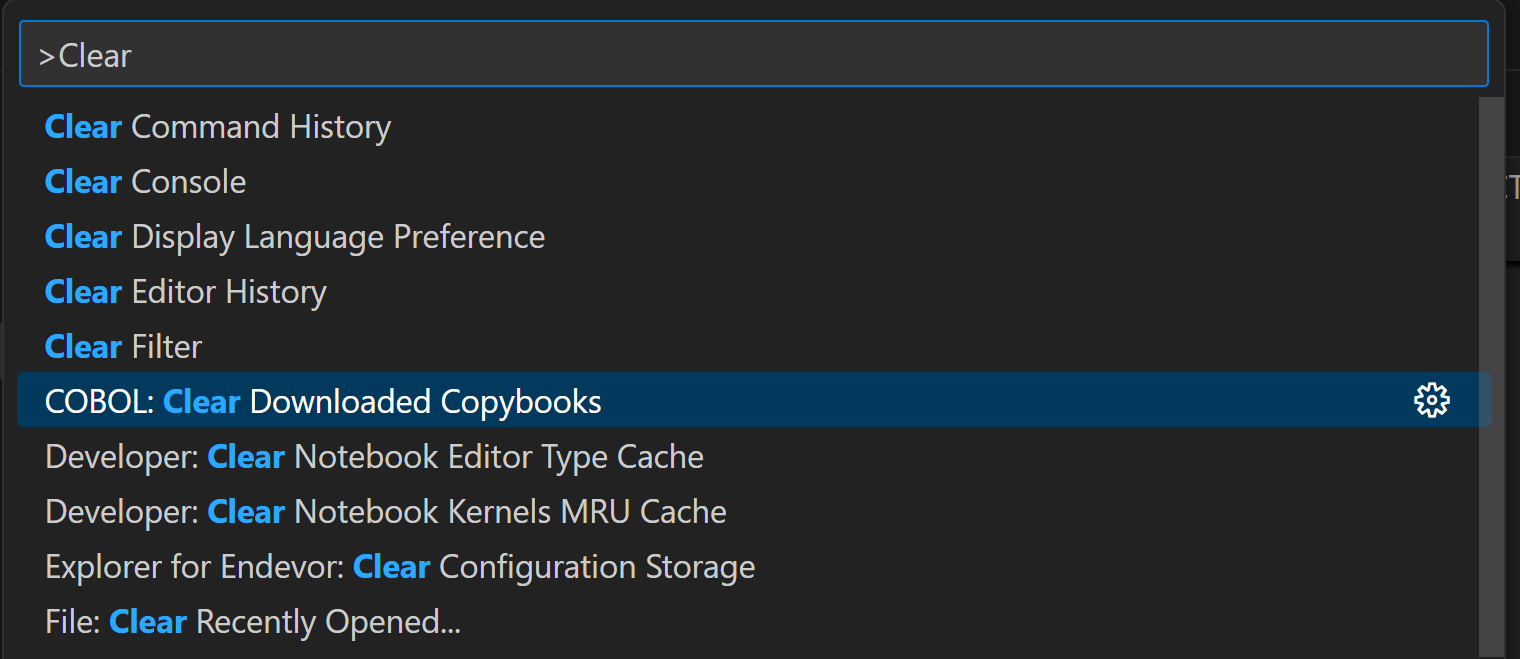1520x659 pixels.
Task: Click the 'File:' prefix of Recently Opened entry
Action: point(73,622)
